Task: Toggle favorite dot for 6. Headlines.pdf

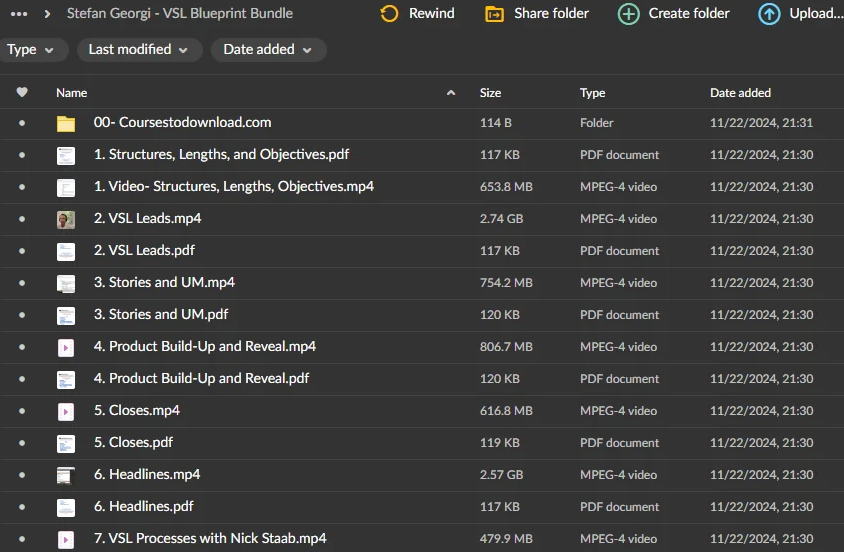Action: (x=22, y=507)
